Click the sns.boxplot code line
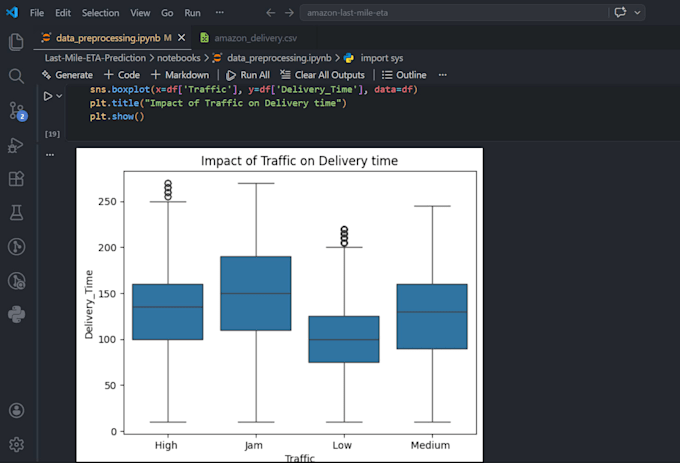The width and height of the screenshot is (680, 463). click(x=254, y=90)
